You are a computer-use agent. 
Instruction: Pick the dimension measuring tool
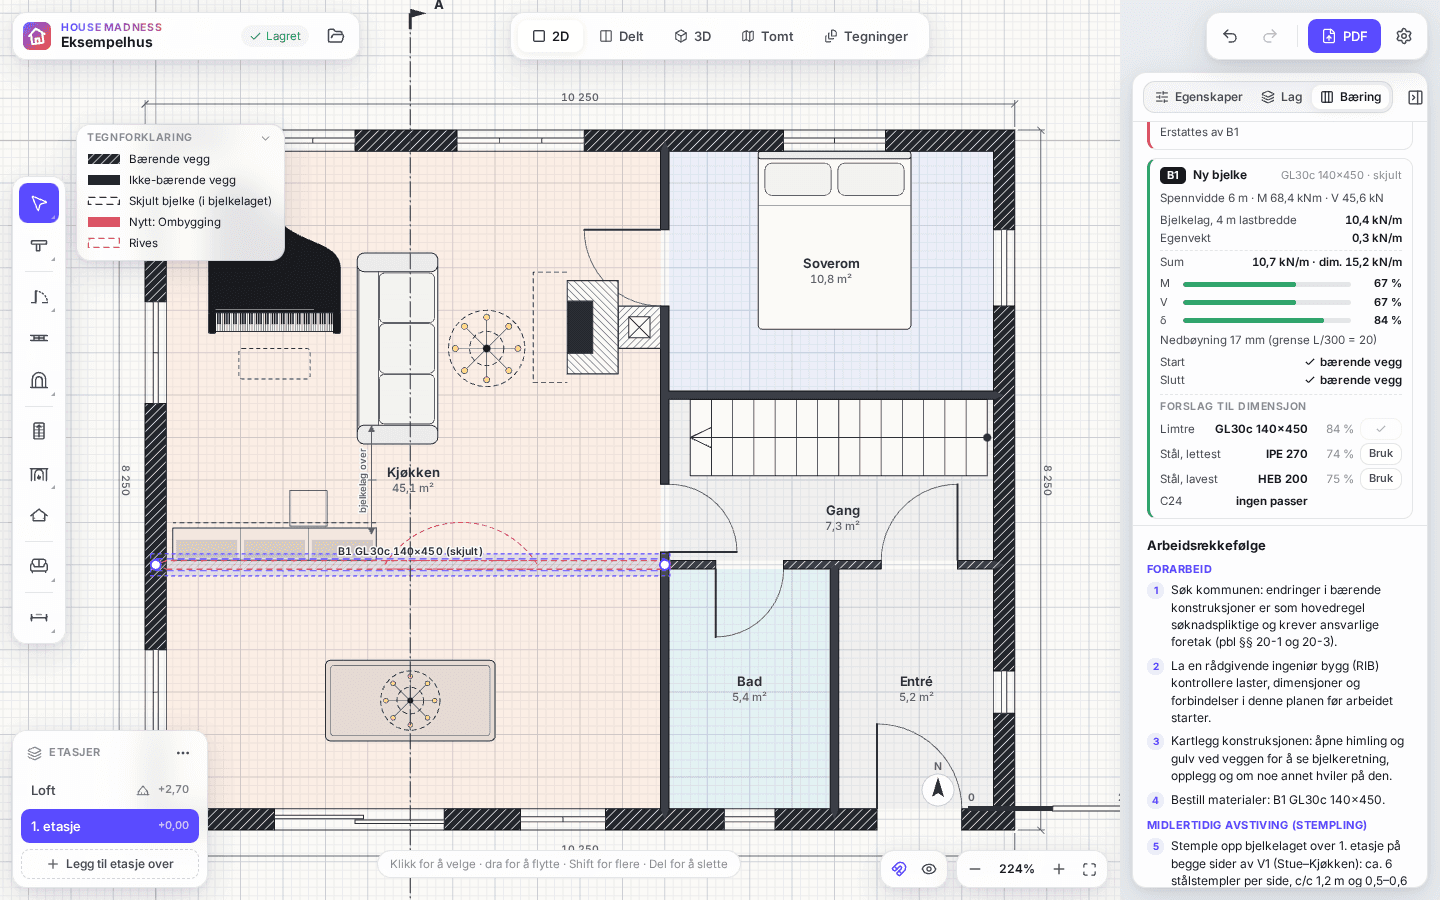tap(39, 618)
